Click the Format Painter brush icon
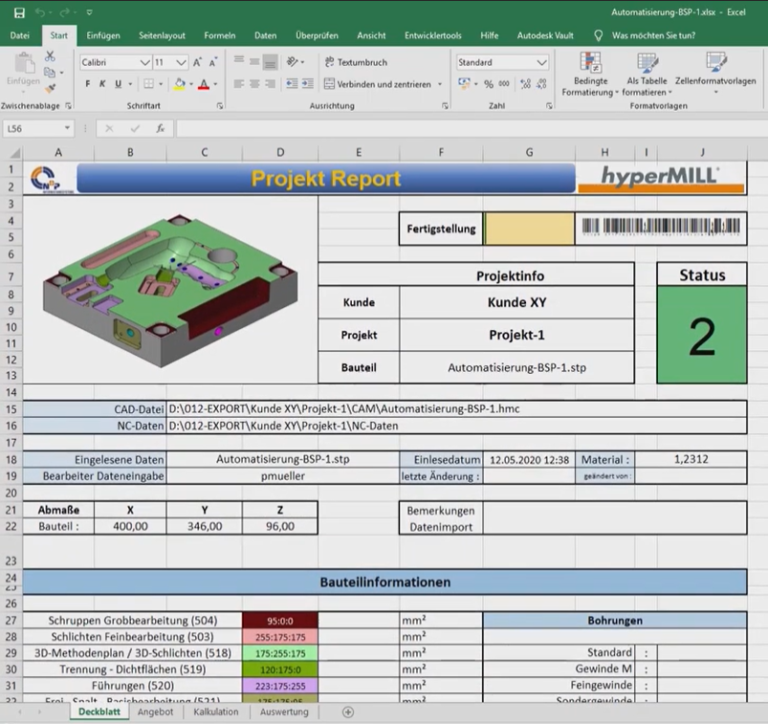Screen dimensions: 768x724 [x=50, y=89]
